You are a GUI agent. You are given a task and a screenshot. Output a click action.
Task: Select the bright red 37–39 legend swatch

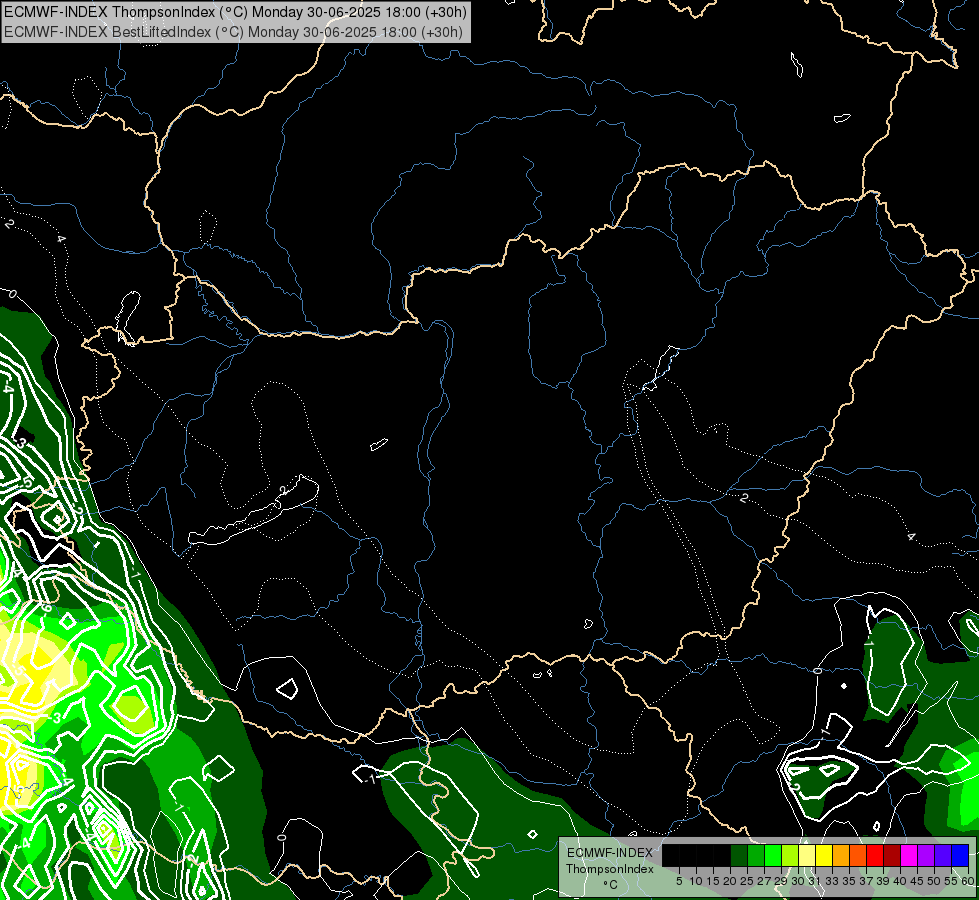[875, 855]
